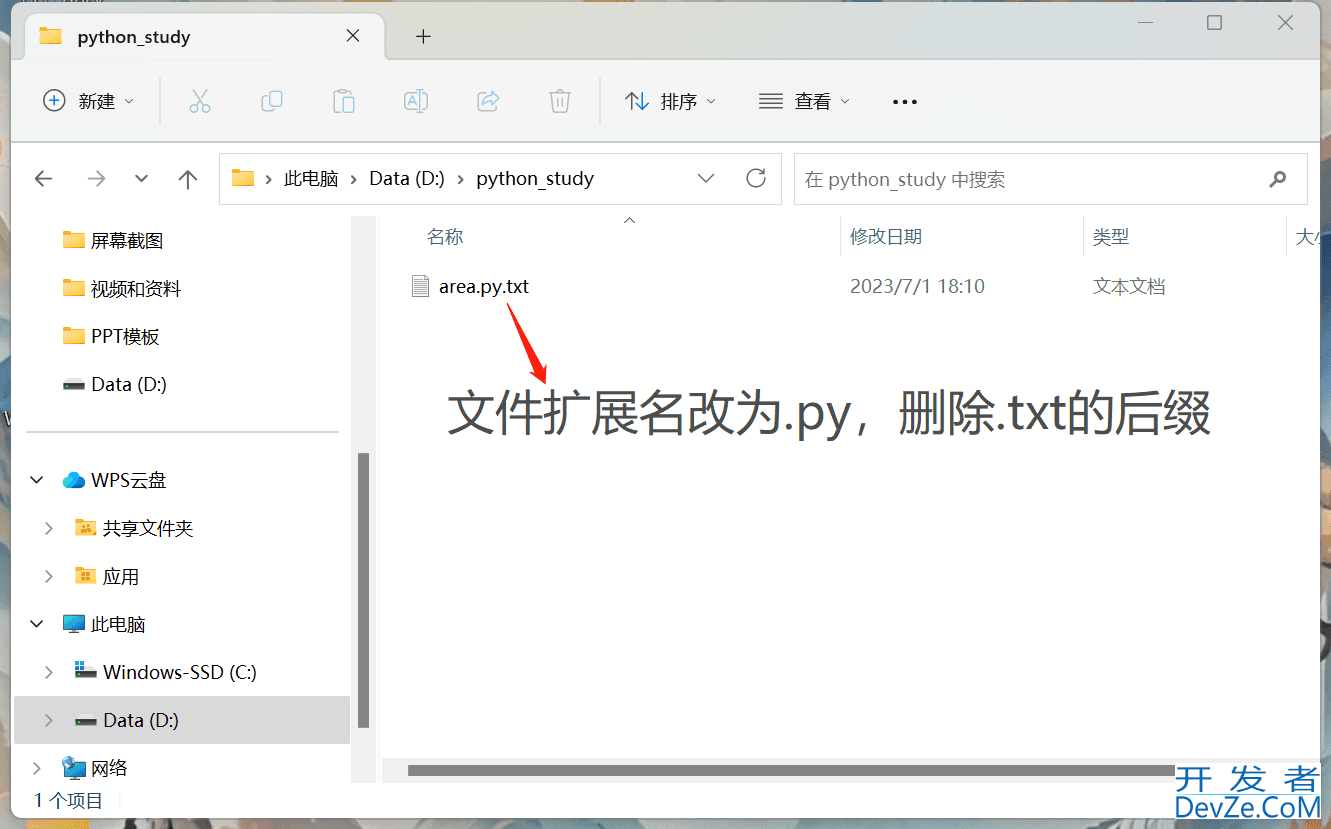Close the python_study tab
The width and height of the screenshot is (1331, 829).
[x=353, y=35]
